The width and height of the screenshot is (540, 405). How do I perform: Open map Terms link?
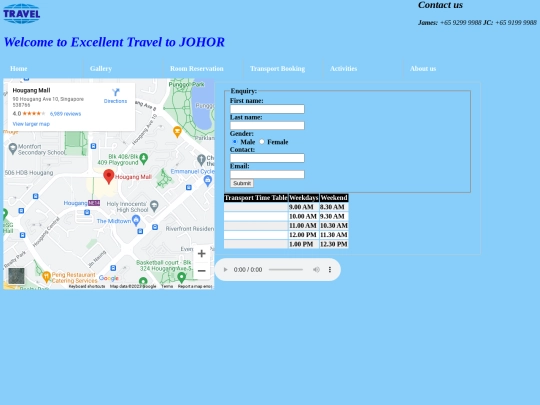point(167,286)
